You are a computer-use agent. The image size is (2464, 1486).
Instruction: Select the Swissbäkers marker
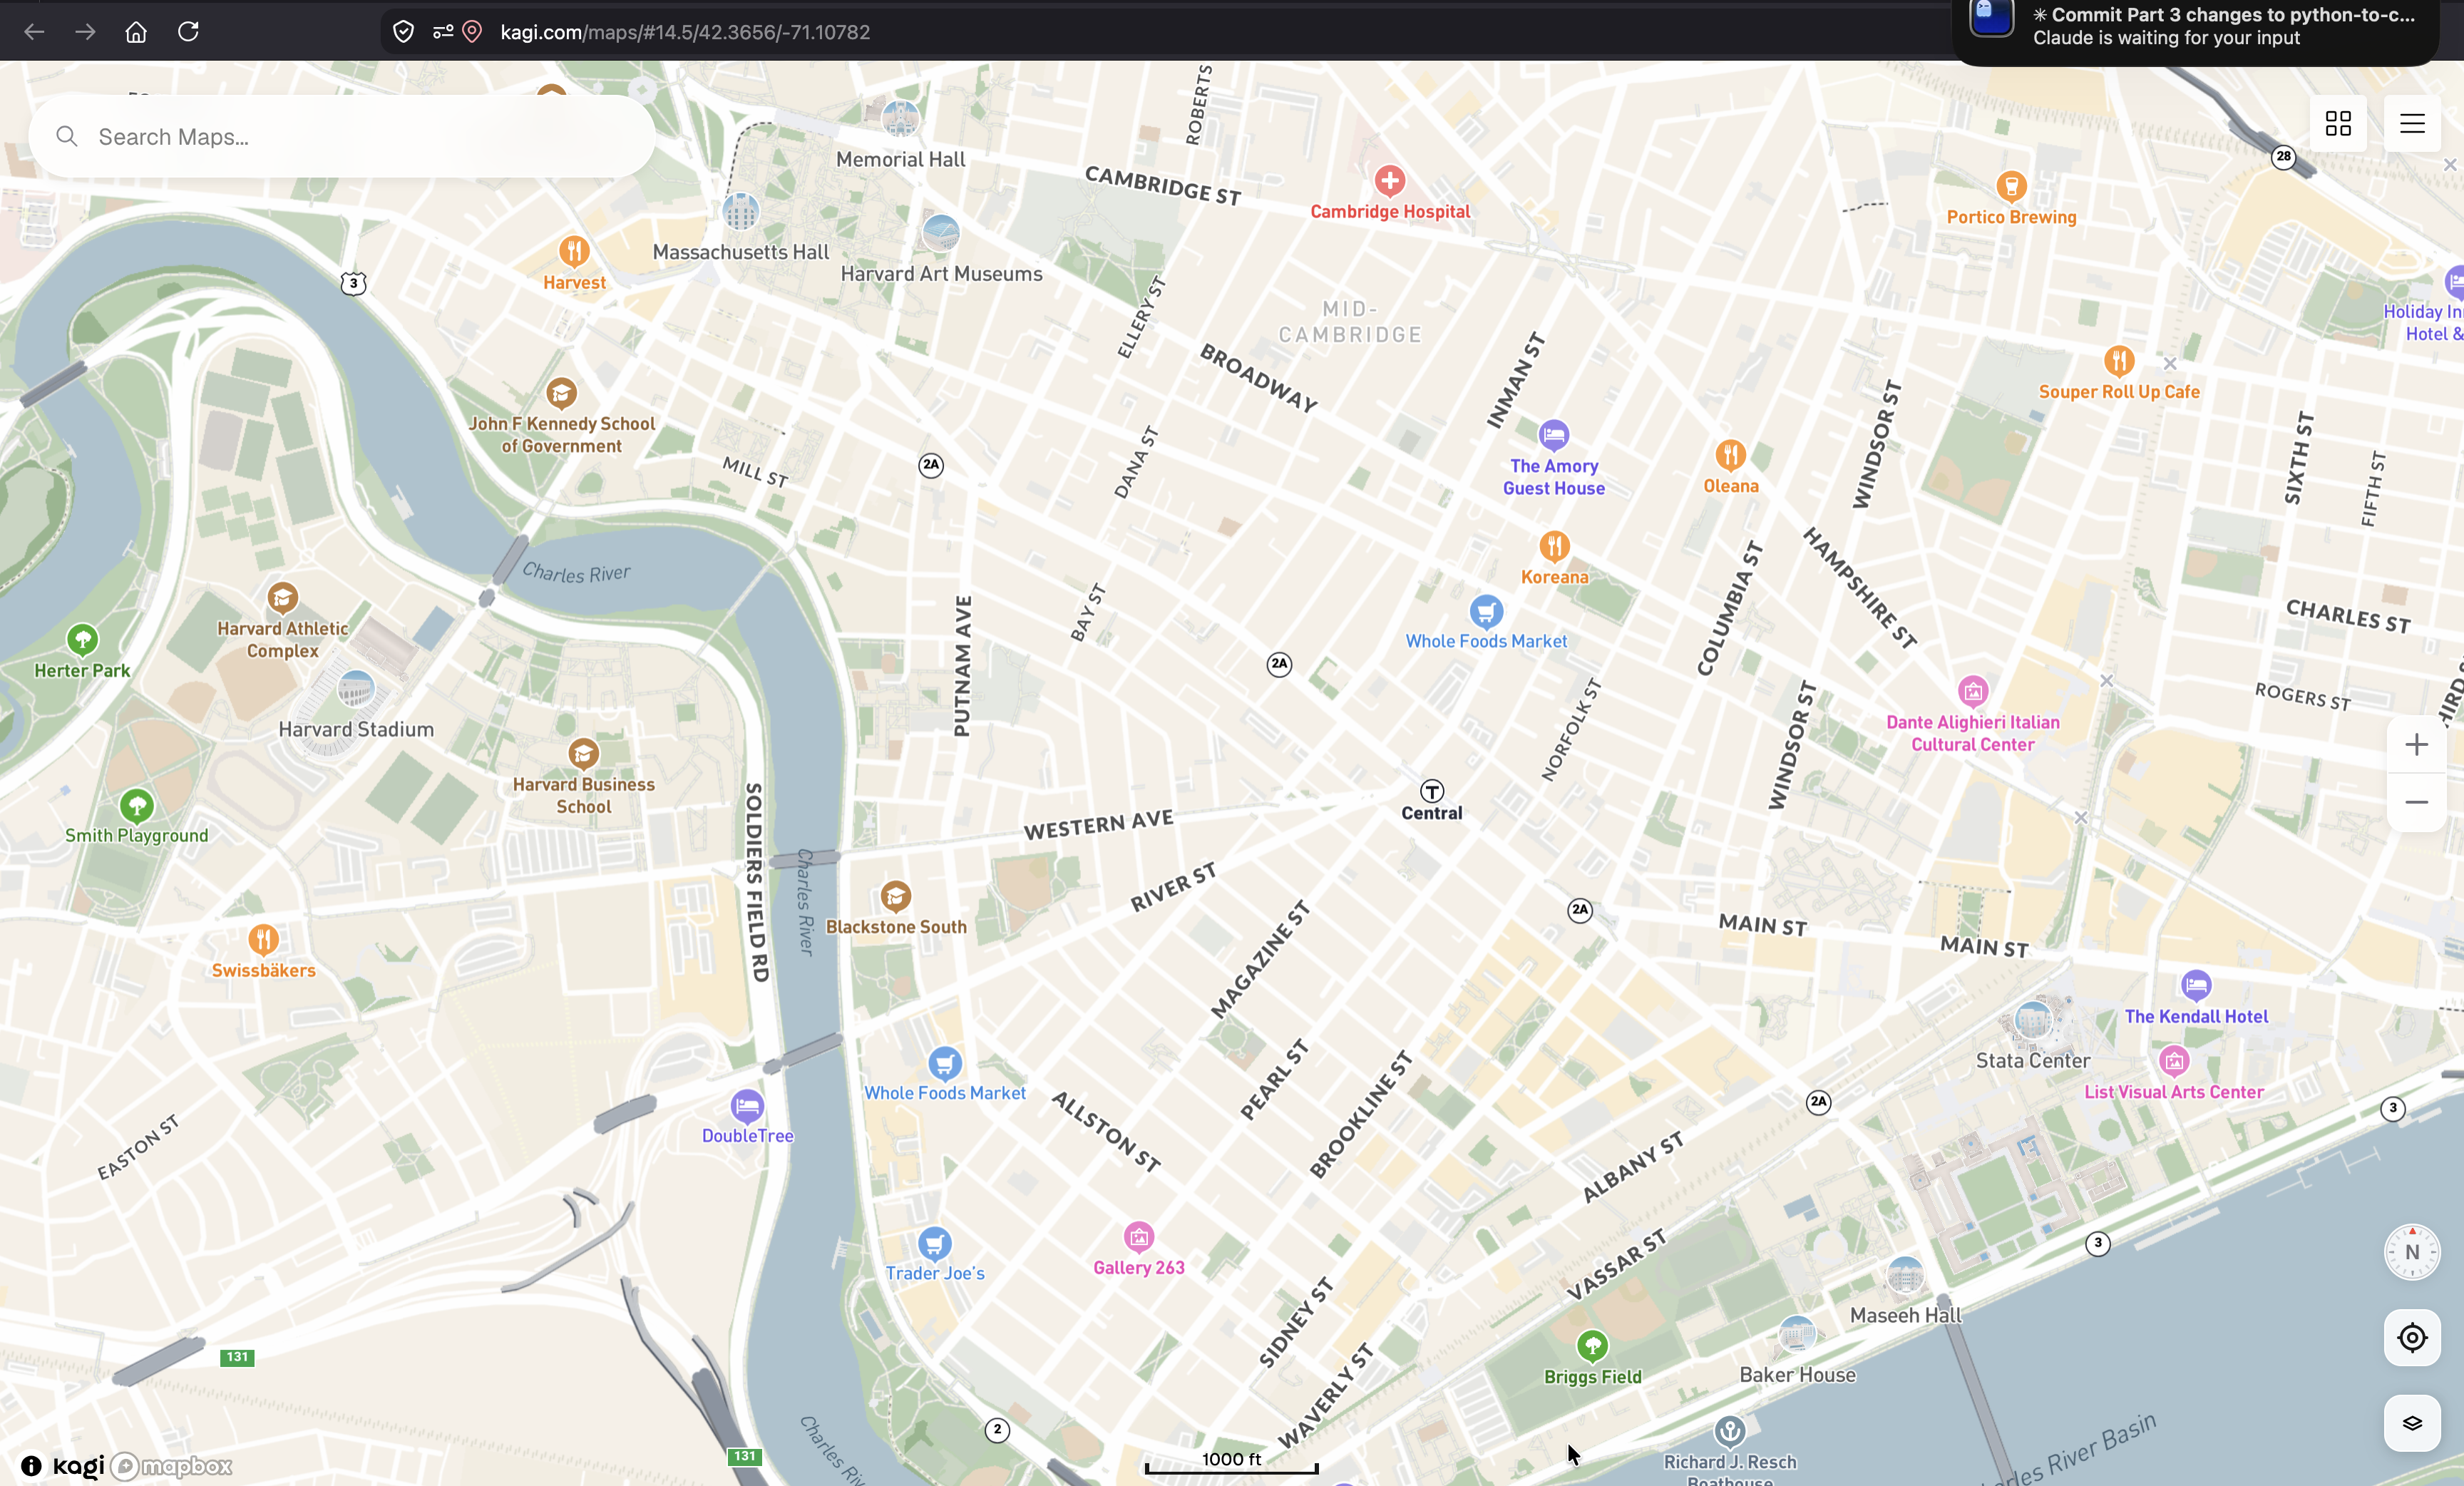tap(263, 939)
